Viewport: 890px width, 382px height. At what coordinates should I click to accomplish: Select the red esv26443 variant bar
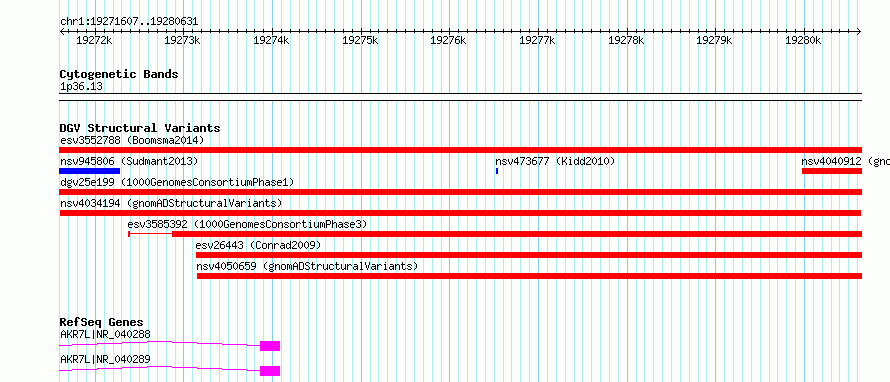pyautogui.click(x=528, y=255)
